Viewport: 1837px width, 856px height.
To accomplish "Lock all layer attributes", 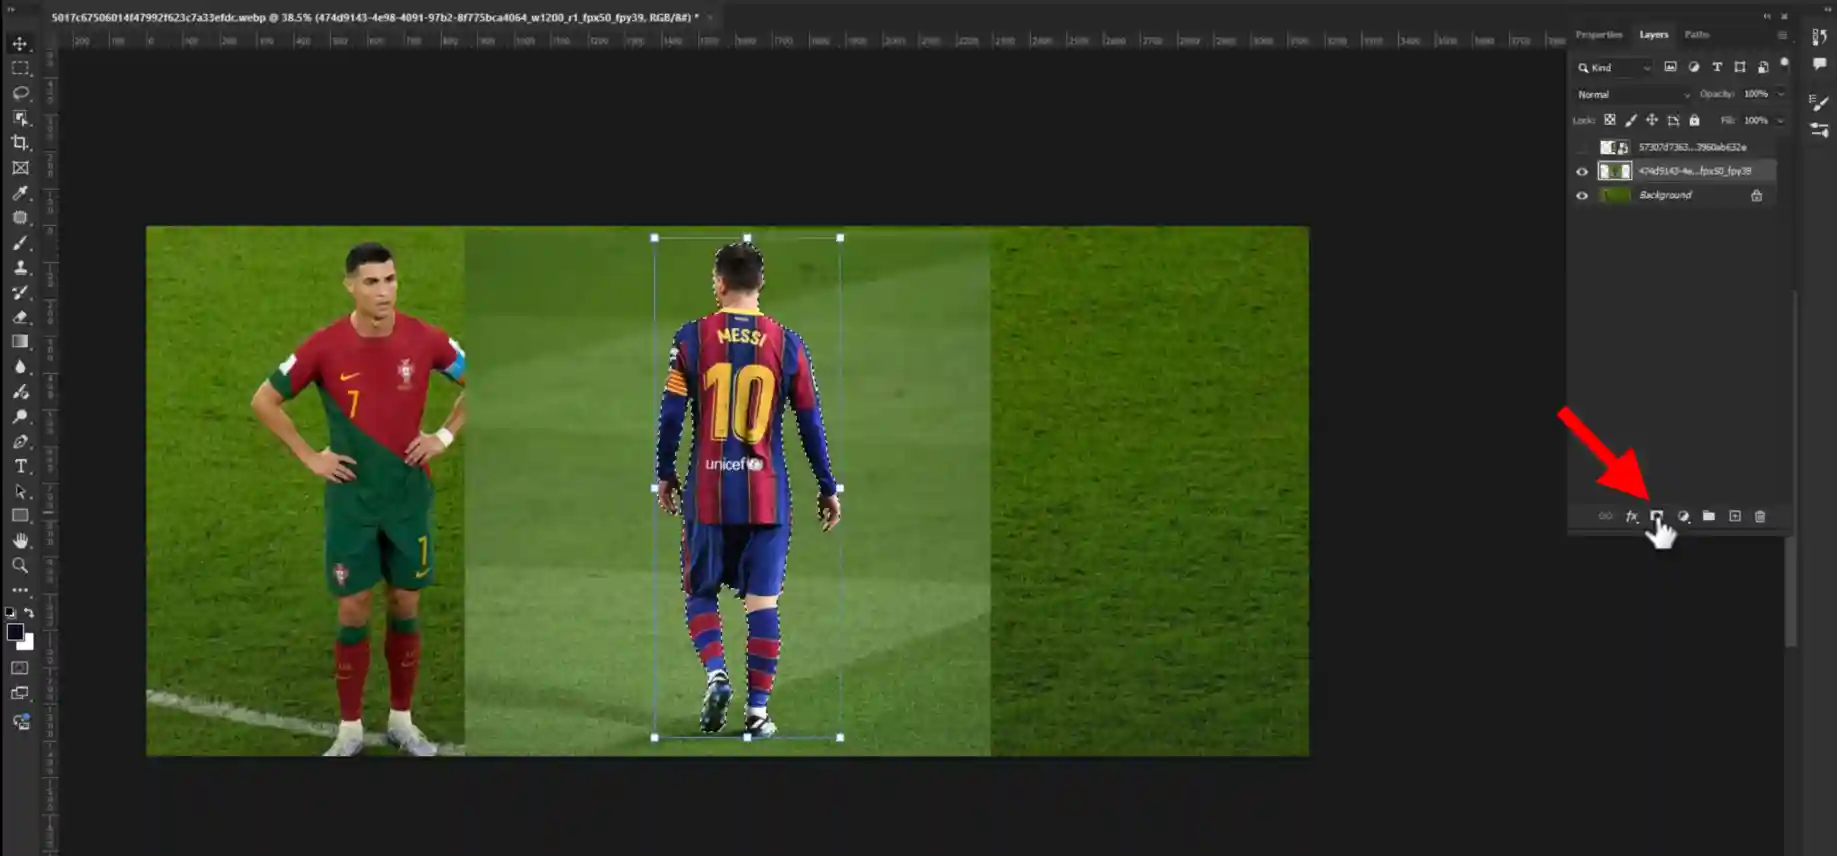I will (1695, 120).
